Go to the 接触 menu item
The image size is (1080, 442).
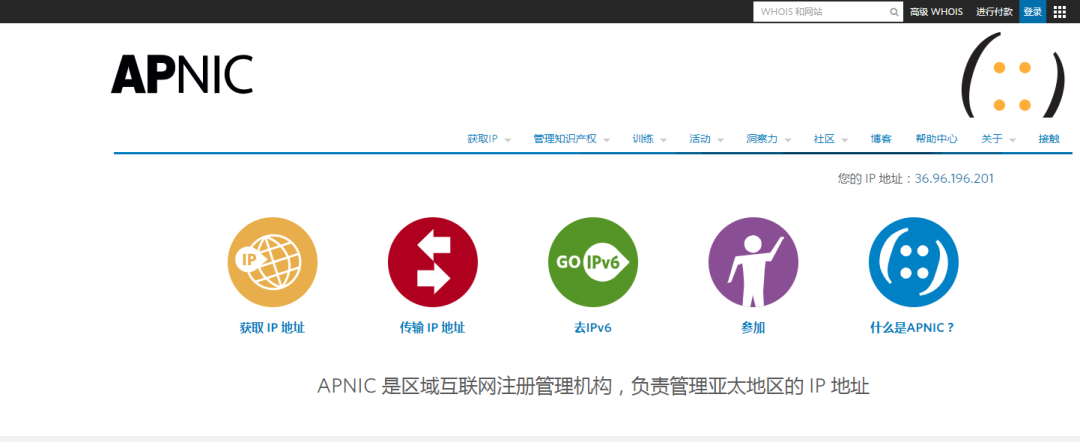[x=1049, y=138]
